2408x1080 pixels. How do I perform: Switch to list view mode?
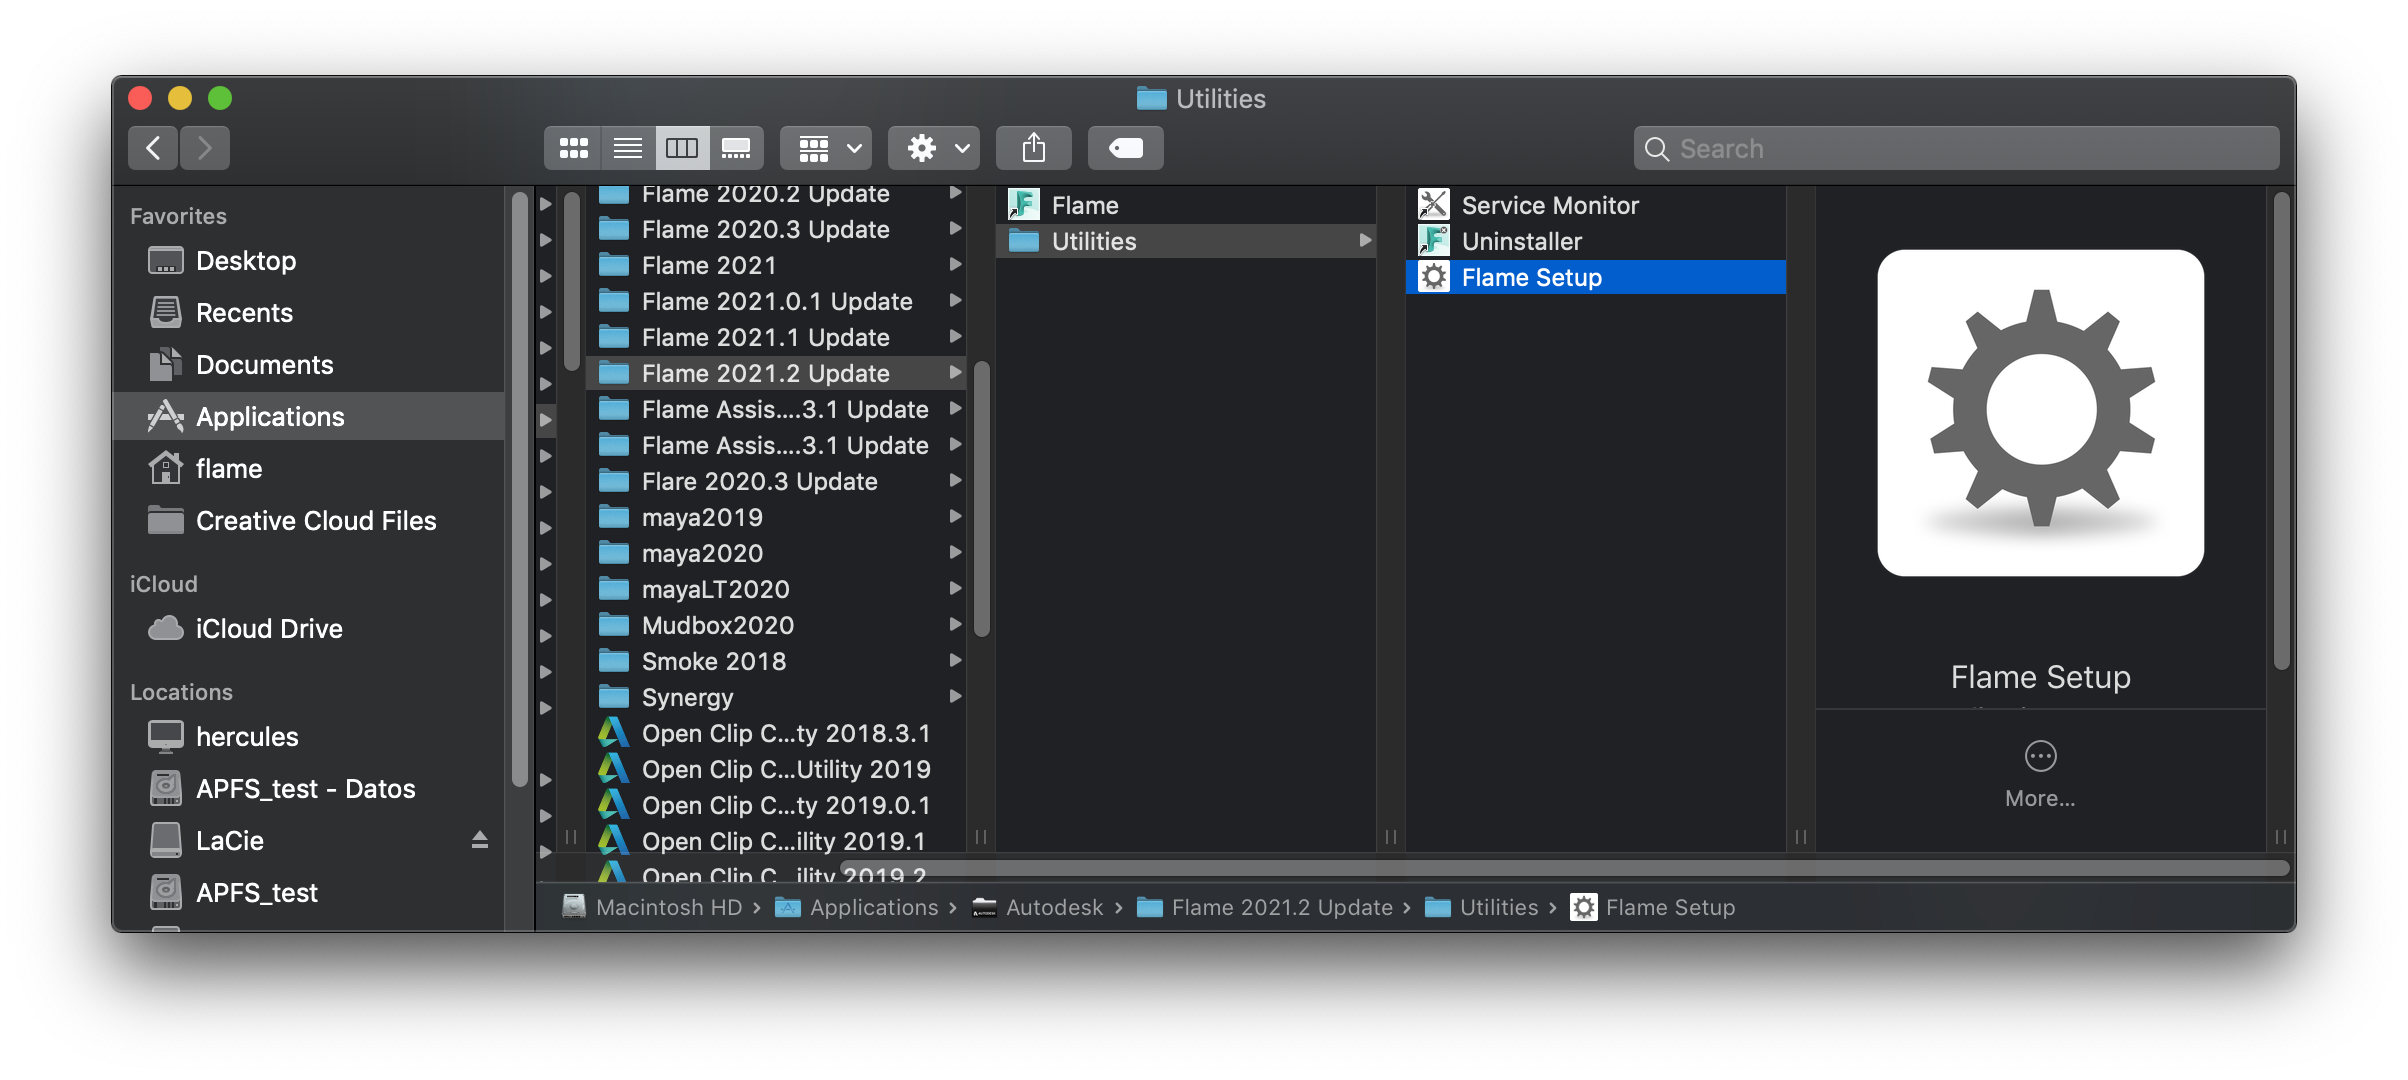pos(628,148)
